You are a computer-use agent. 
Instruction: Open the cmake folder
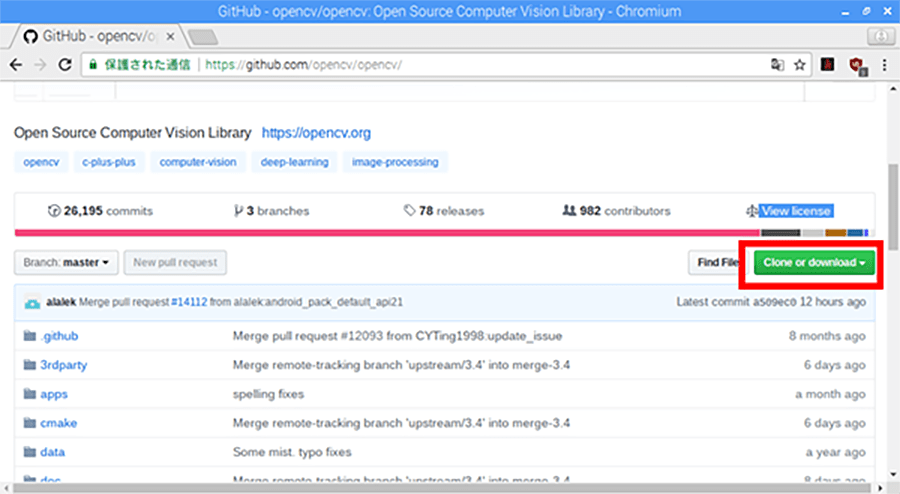[x=59, y=423]
